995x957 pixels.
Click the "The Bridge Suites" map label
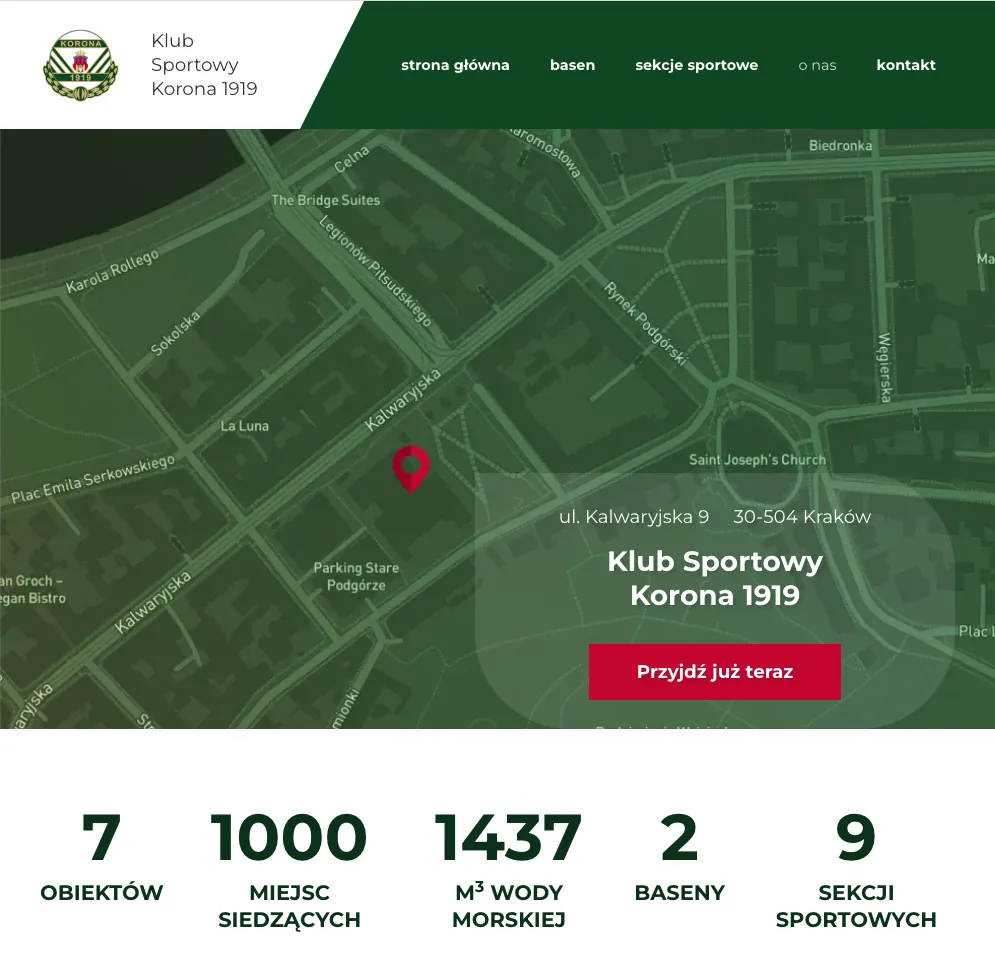pos(326,200)
